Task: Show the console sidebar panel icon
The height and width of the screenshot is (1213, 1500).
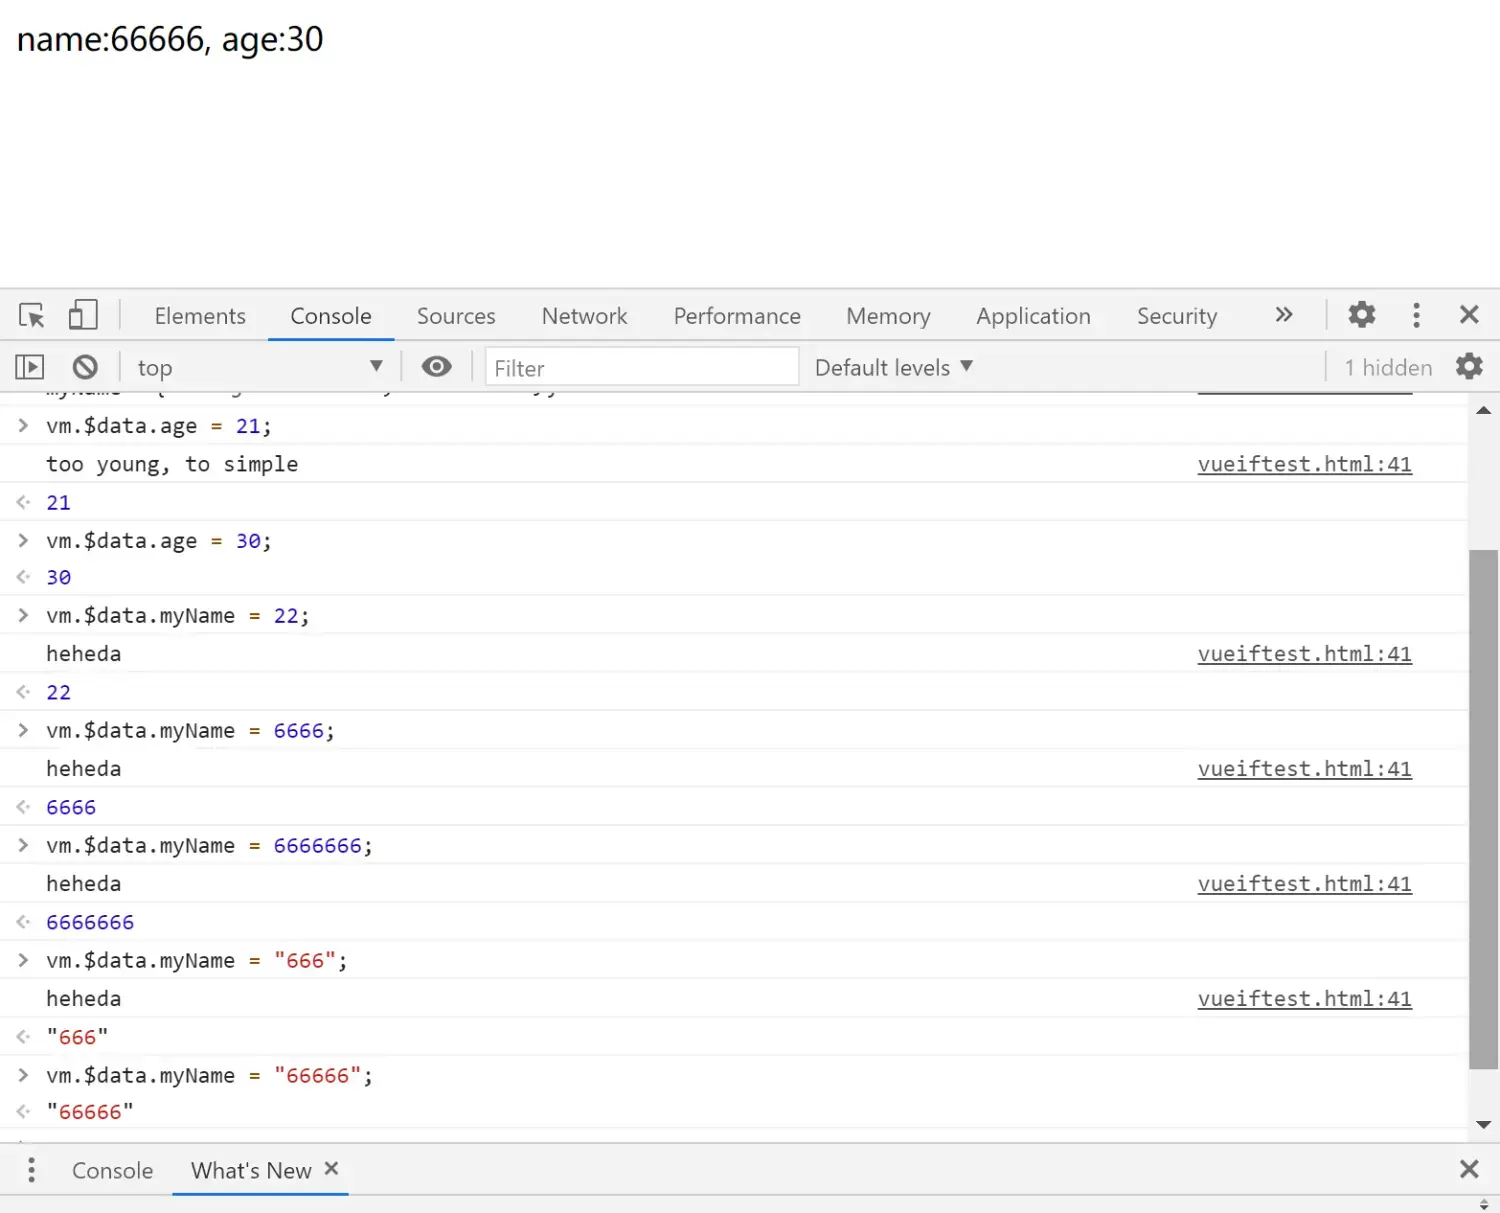Action: [30, 368]
